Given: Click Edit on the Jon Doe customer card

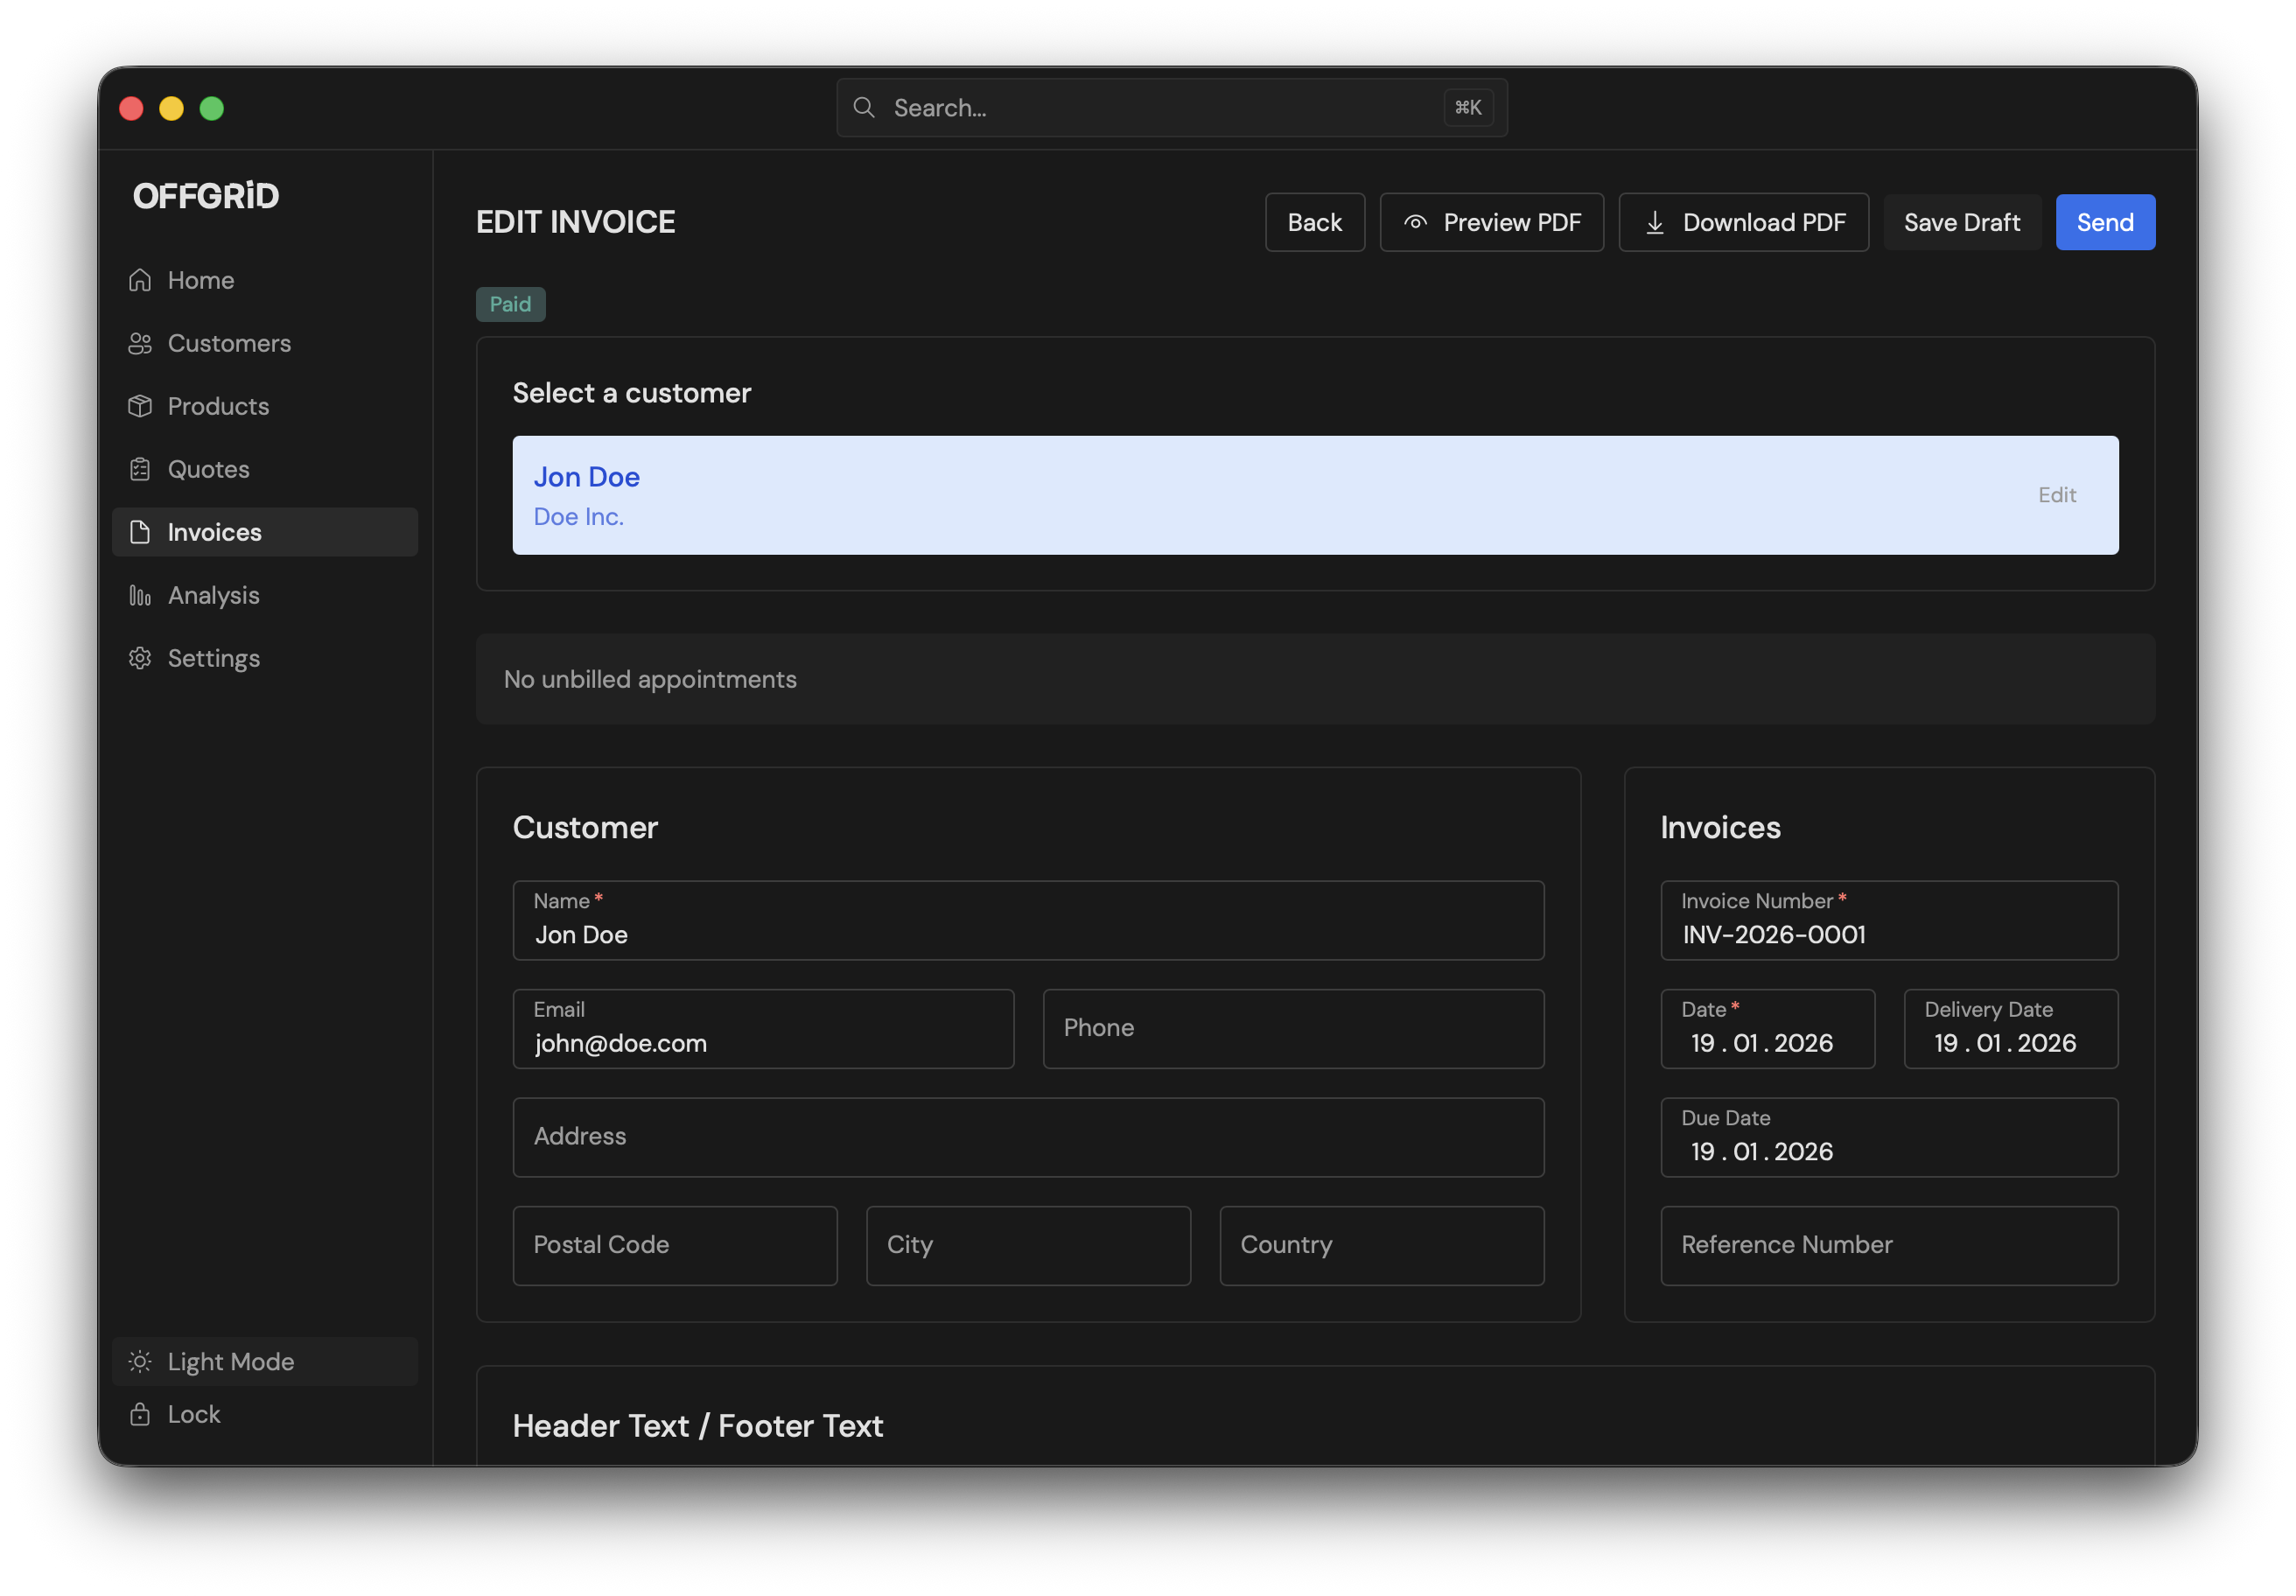Looking at the screenshot, I should coord(2056,495).
